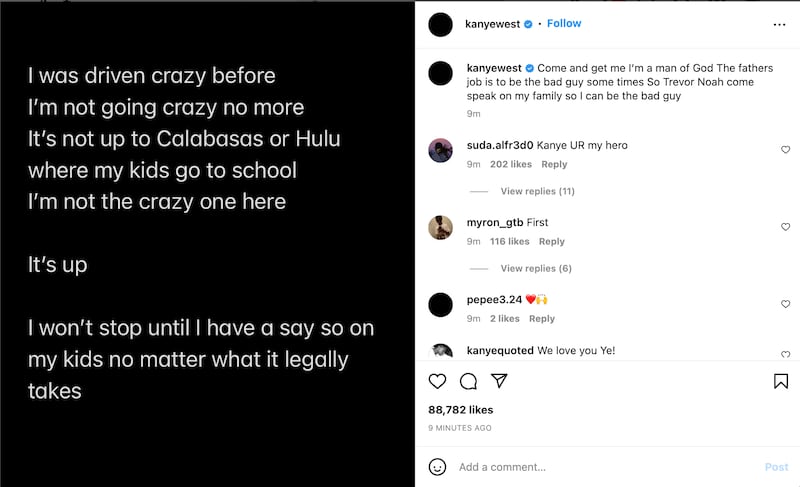This screenshot has width=800, height=487.
Task: Open the three-dot more options menu
Action: click(780, 24)
